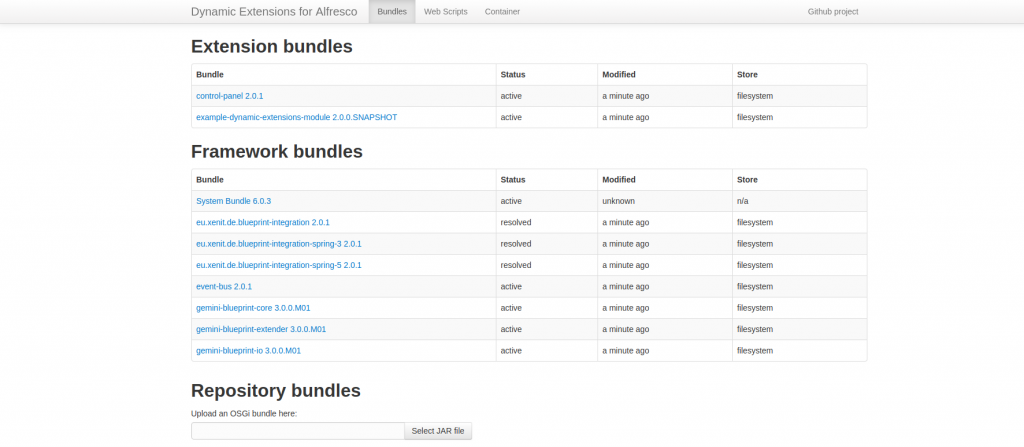This screenshot has width=1024, height=447.
Task: Visit the Github project link
Action: click(x=833, y=12)
